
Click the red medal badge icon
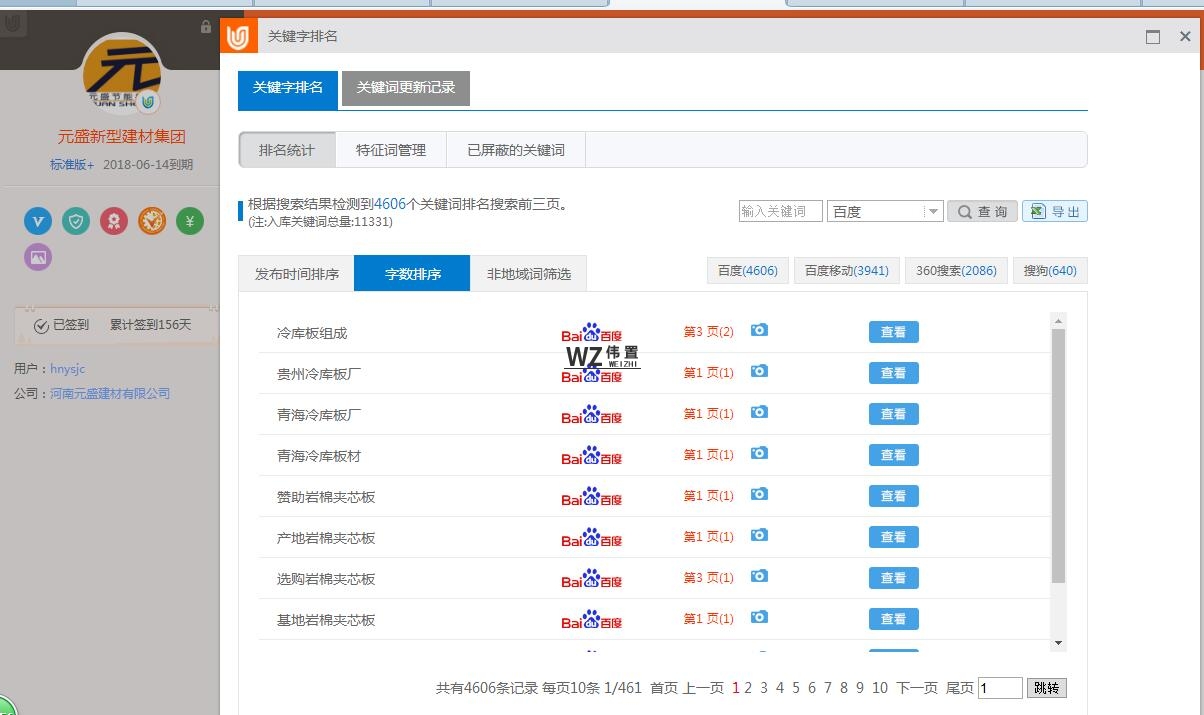click(114, 221)
